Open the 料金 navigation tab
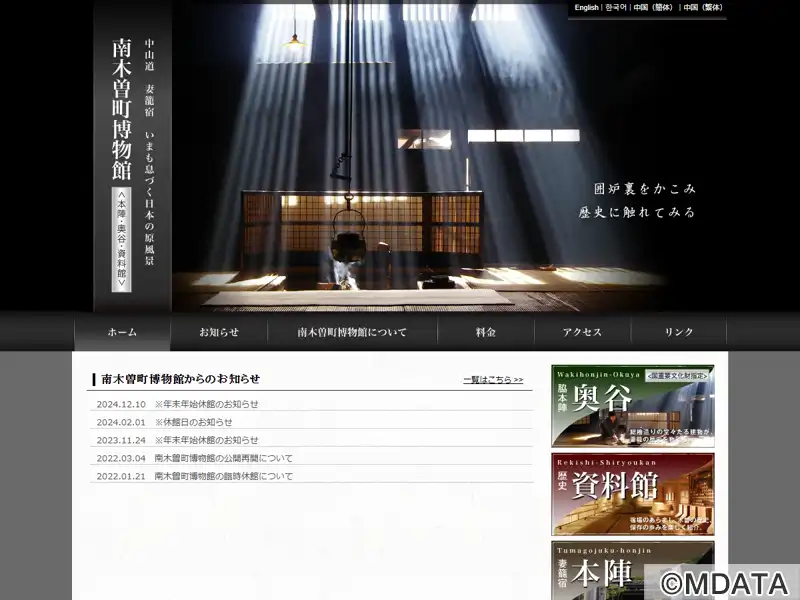The height and width of the screenshot is (600, 800). 486,332
